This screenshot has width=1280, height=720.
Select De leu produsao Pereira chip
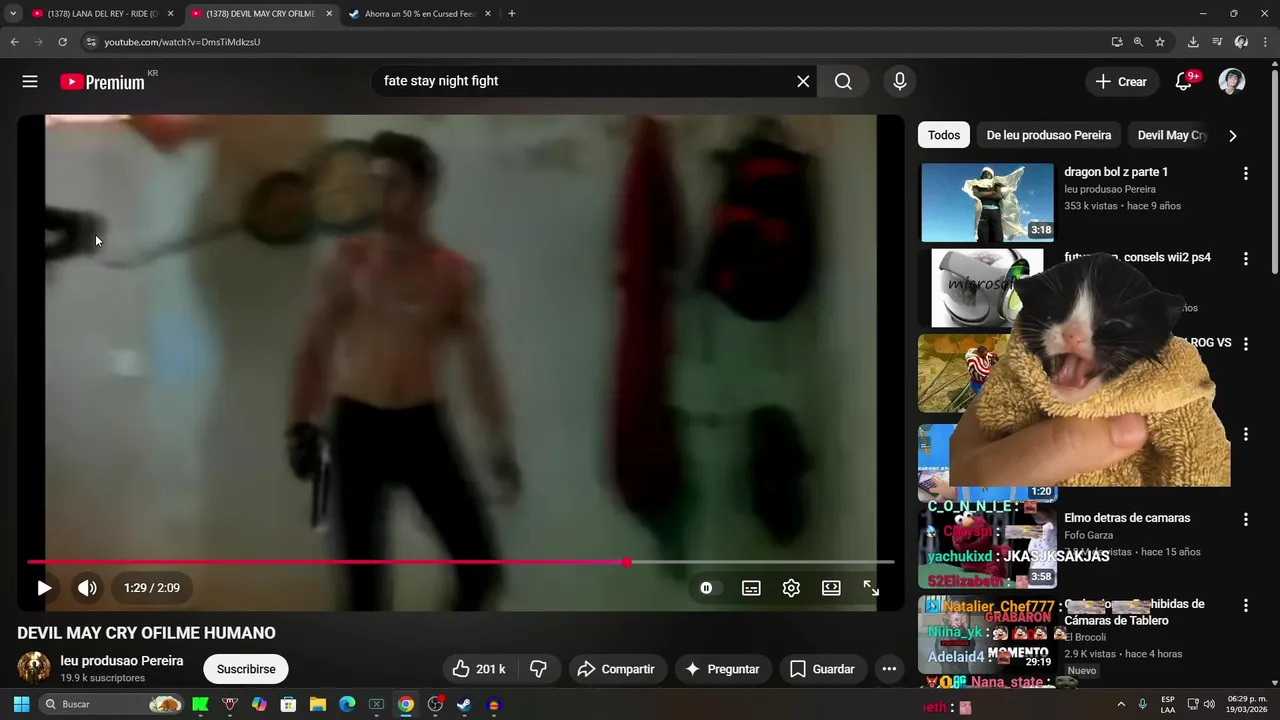[1049, 135]
